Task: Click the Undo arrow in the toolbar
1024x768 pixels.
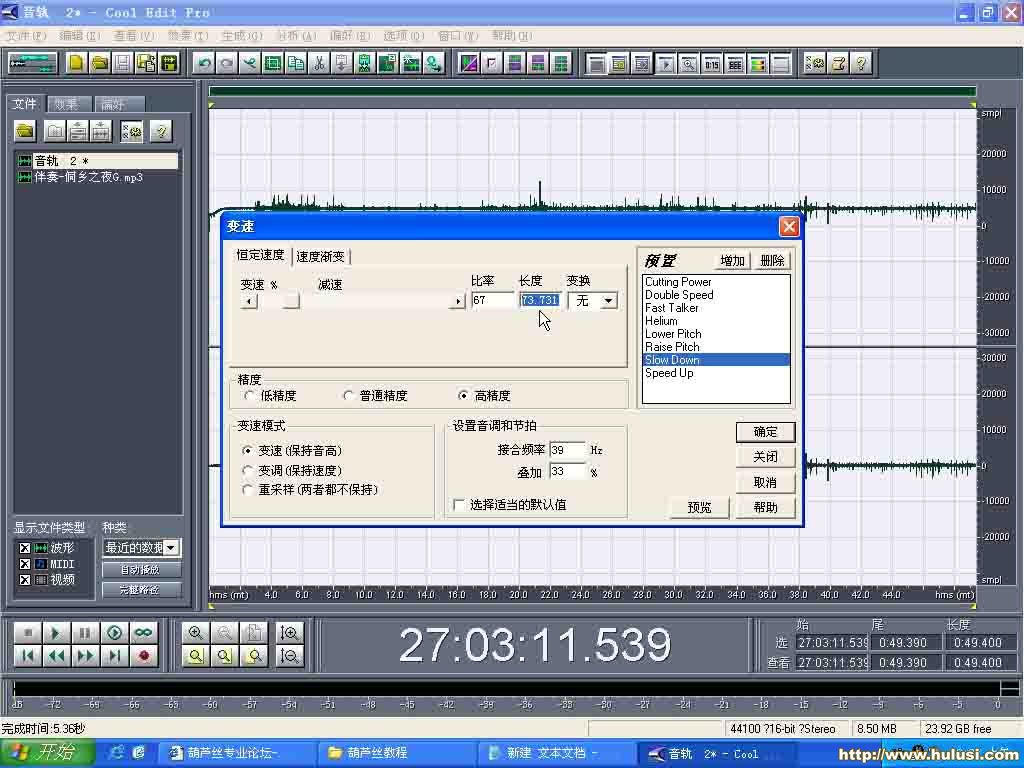Action: [204, 63]
